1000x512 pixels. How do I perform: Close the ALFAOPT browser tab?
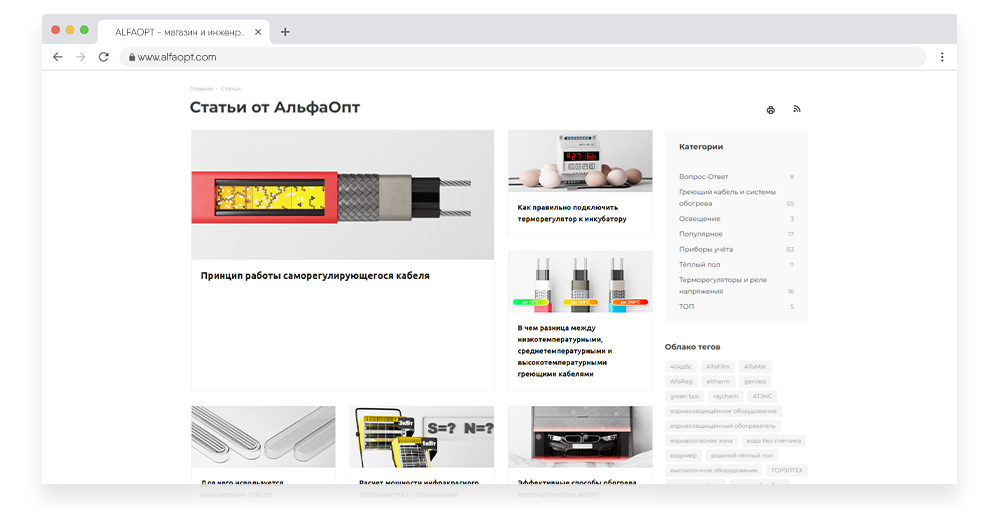coord(258,32)
